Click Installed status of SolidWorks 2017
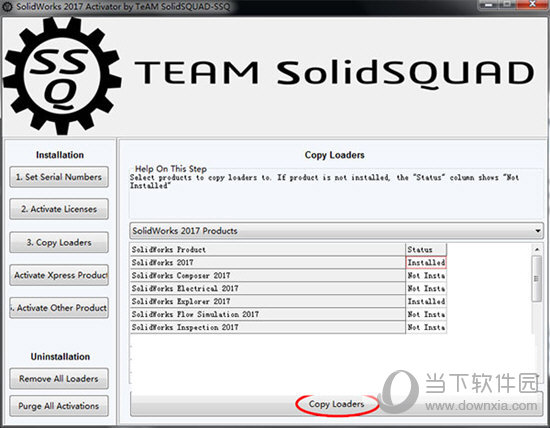Viewport: 550px width, 428px height. (x=426, y=262)
